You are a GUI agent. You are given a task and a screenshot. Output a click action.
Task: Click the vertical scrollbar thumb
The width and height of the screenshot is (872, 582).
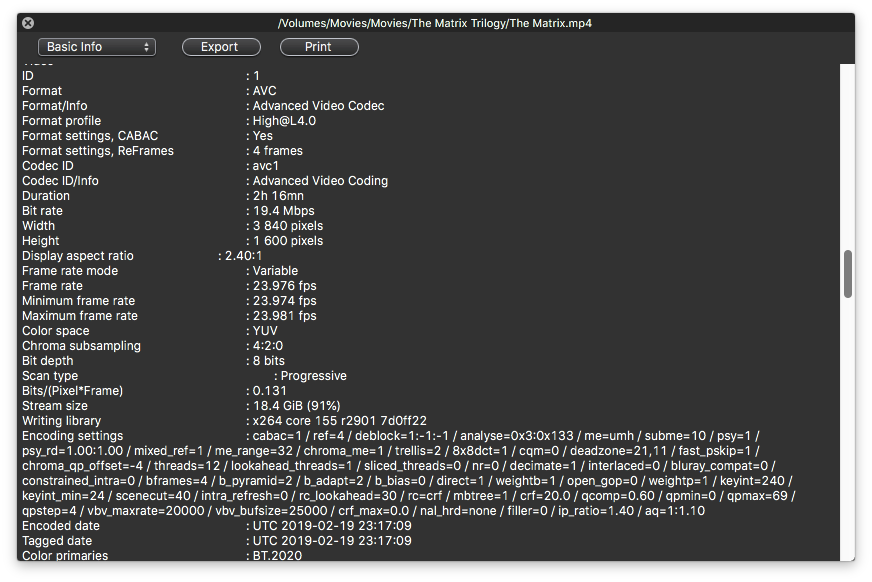click(848, 274)
